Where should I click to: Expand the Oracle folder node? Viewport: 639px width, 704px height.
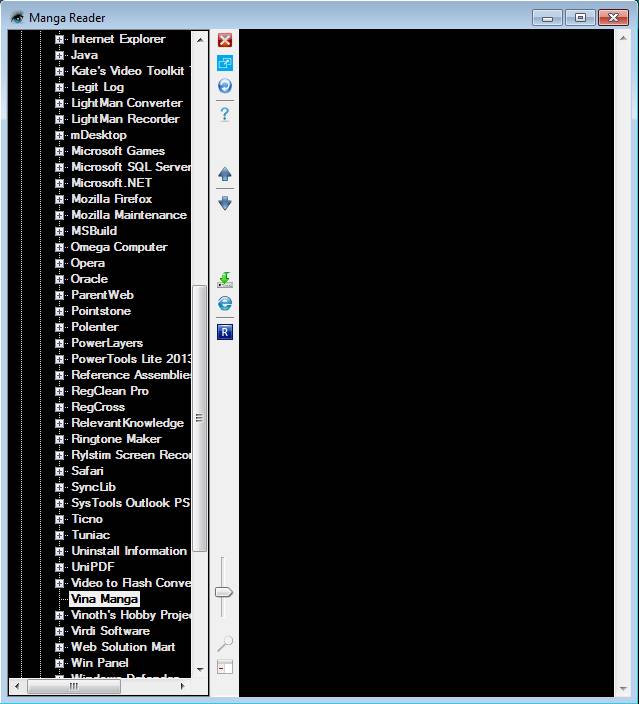point(59,279)
